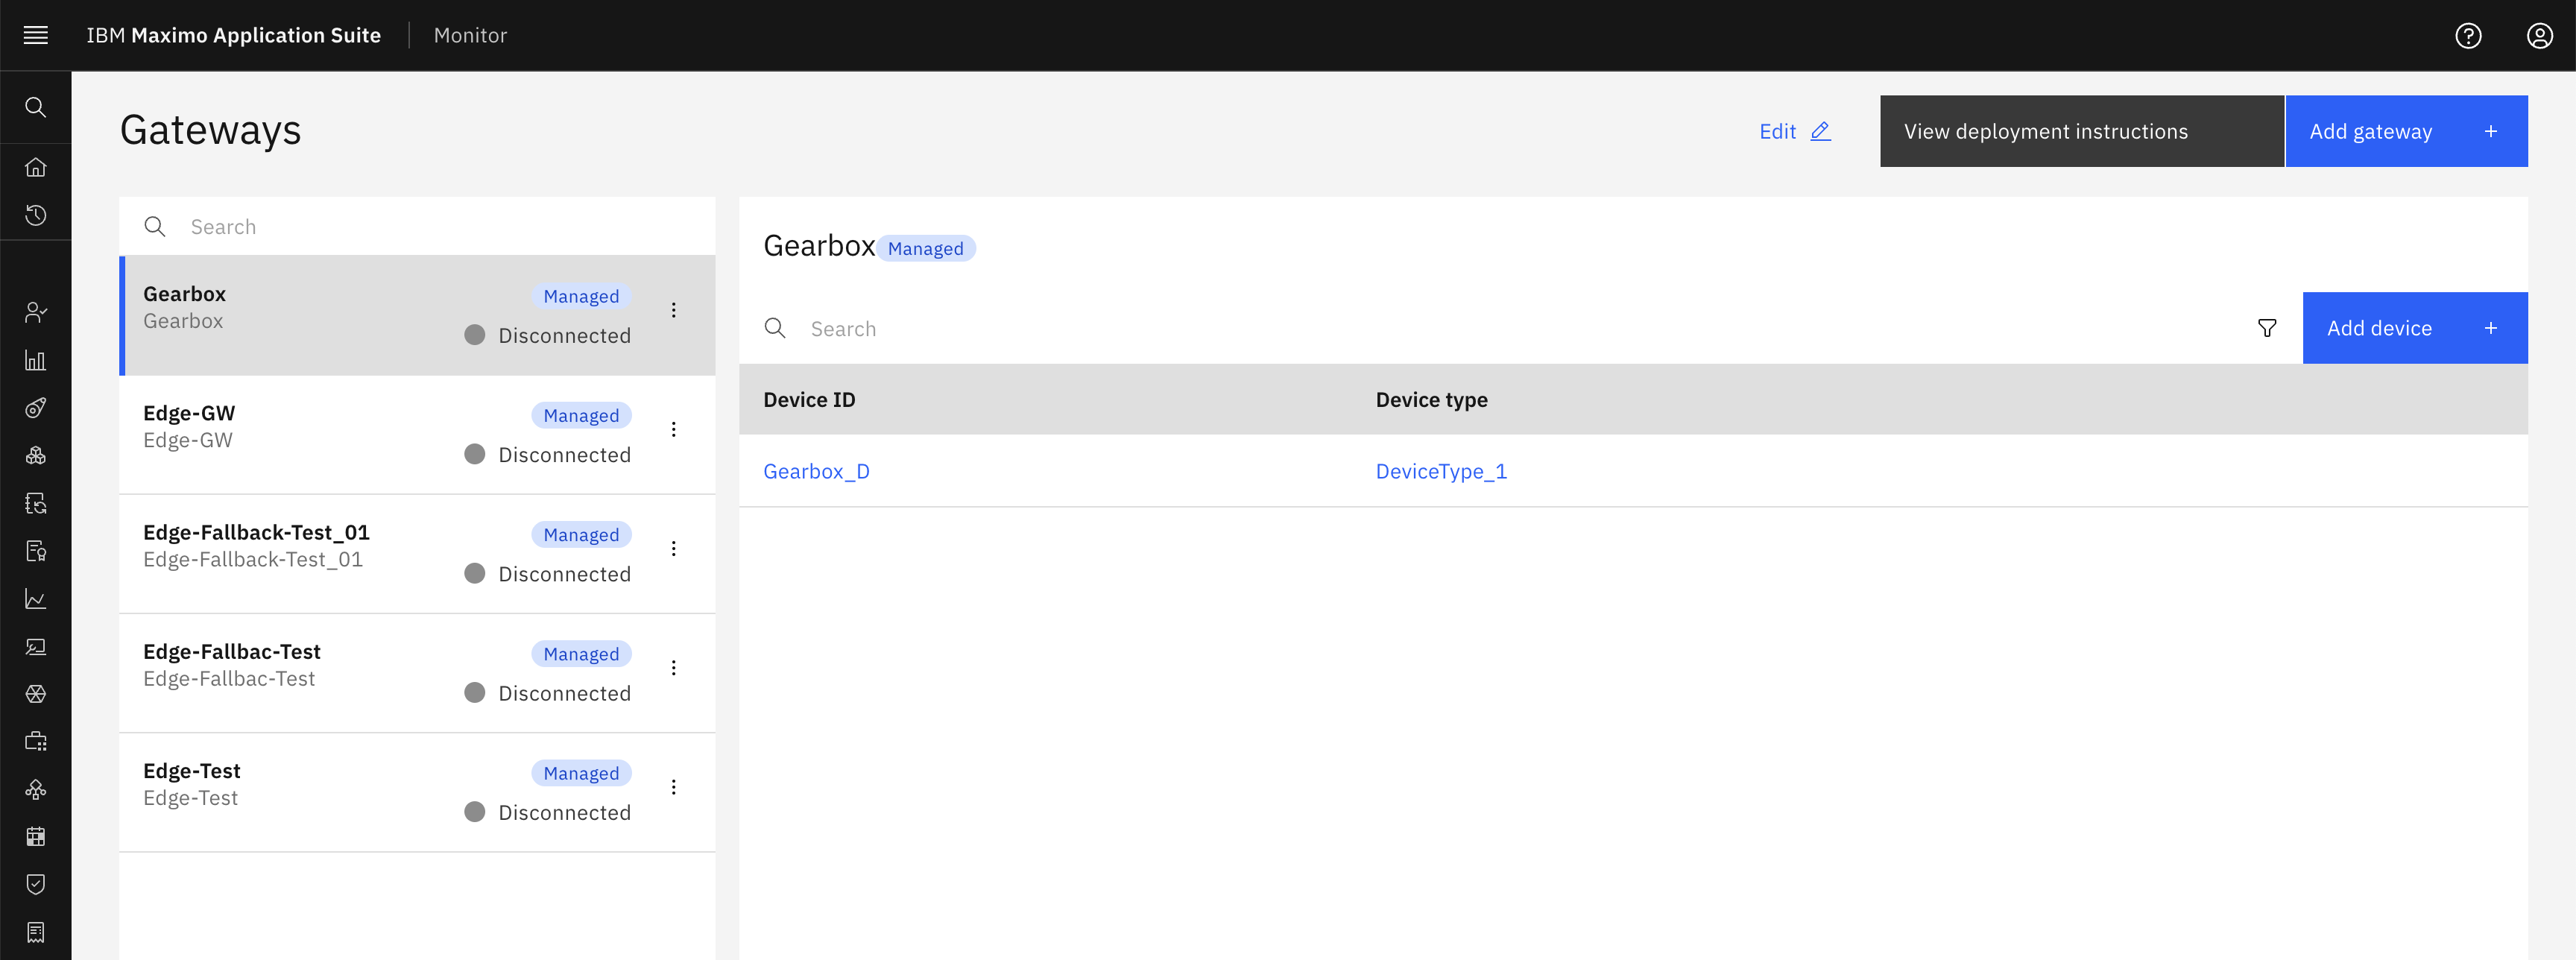Open the recent history sidebar icon
This screenshot has width=2576, height=960.
click(x=35, y=215)
